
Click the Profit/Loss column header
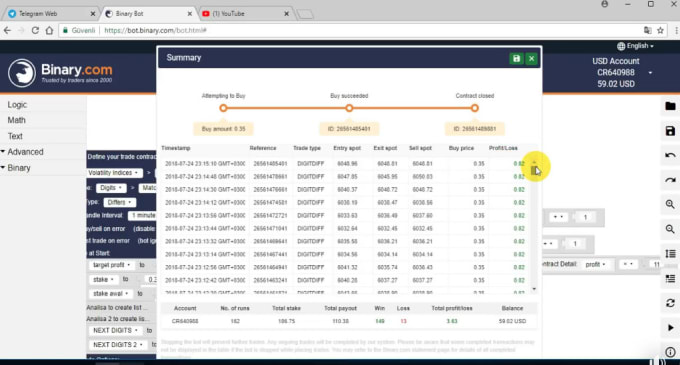click(503, 148)
